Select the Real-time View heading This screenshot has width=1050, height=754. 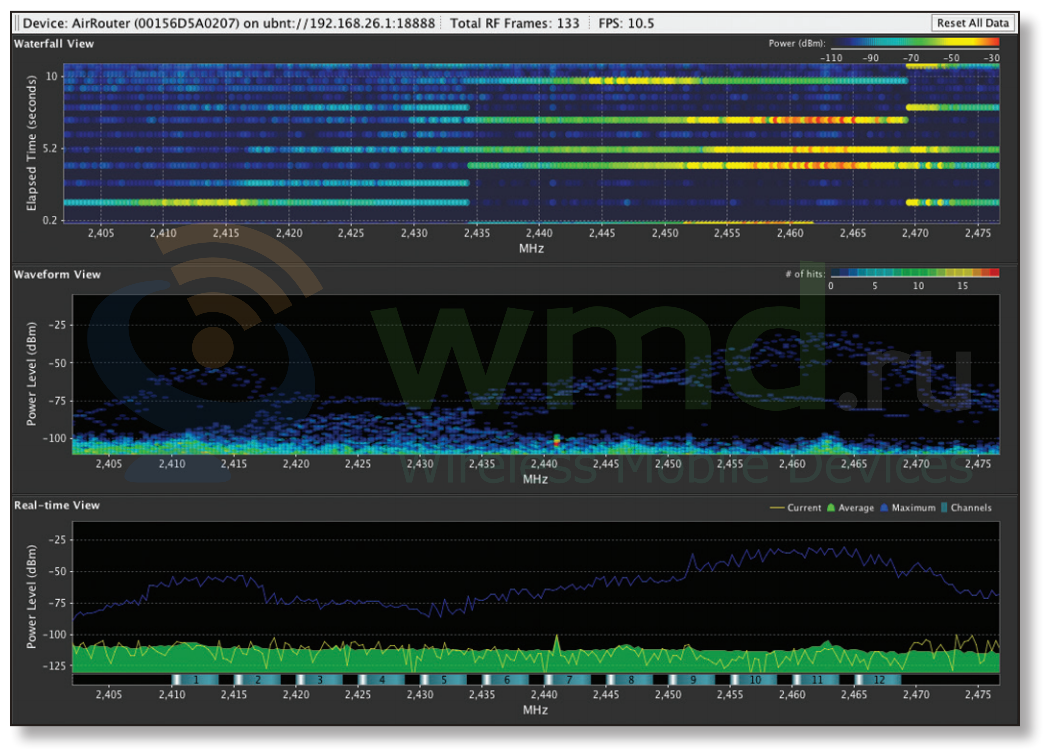tap(57, 506)
